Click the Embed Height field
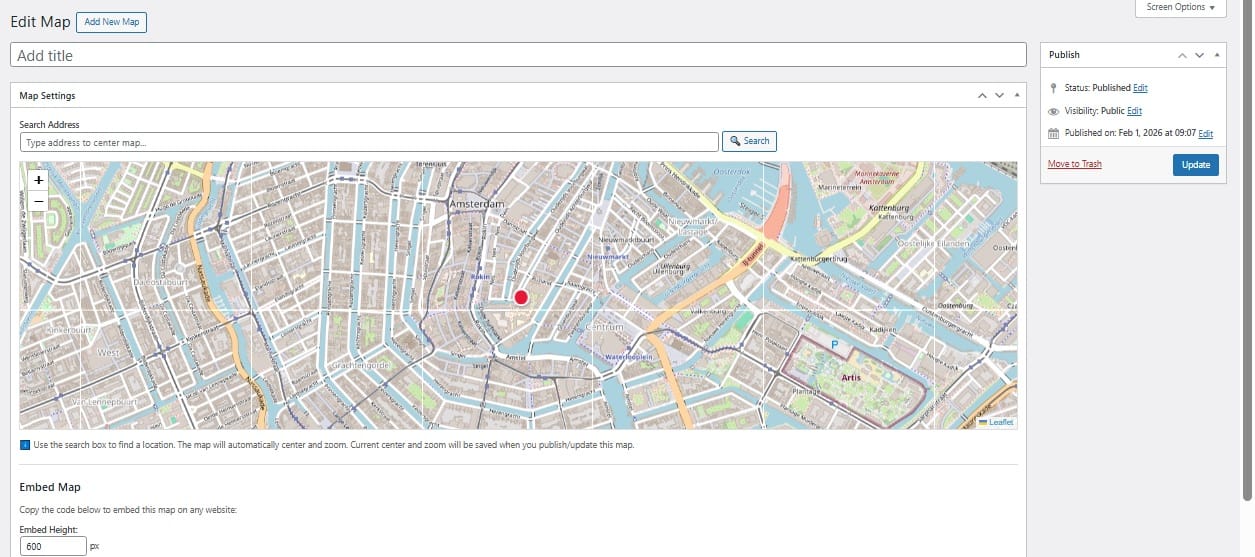 click(x=53, y=546)
